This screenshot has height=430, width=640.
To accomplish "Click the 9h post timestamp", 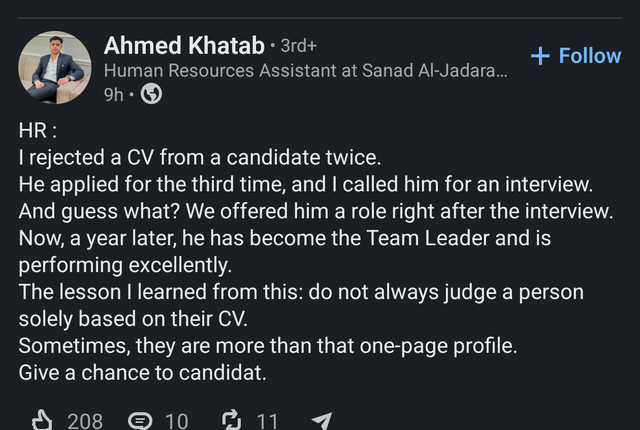I will point(114,95).
